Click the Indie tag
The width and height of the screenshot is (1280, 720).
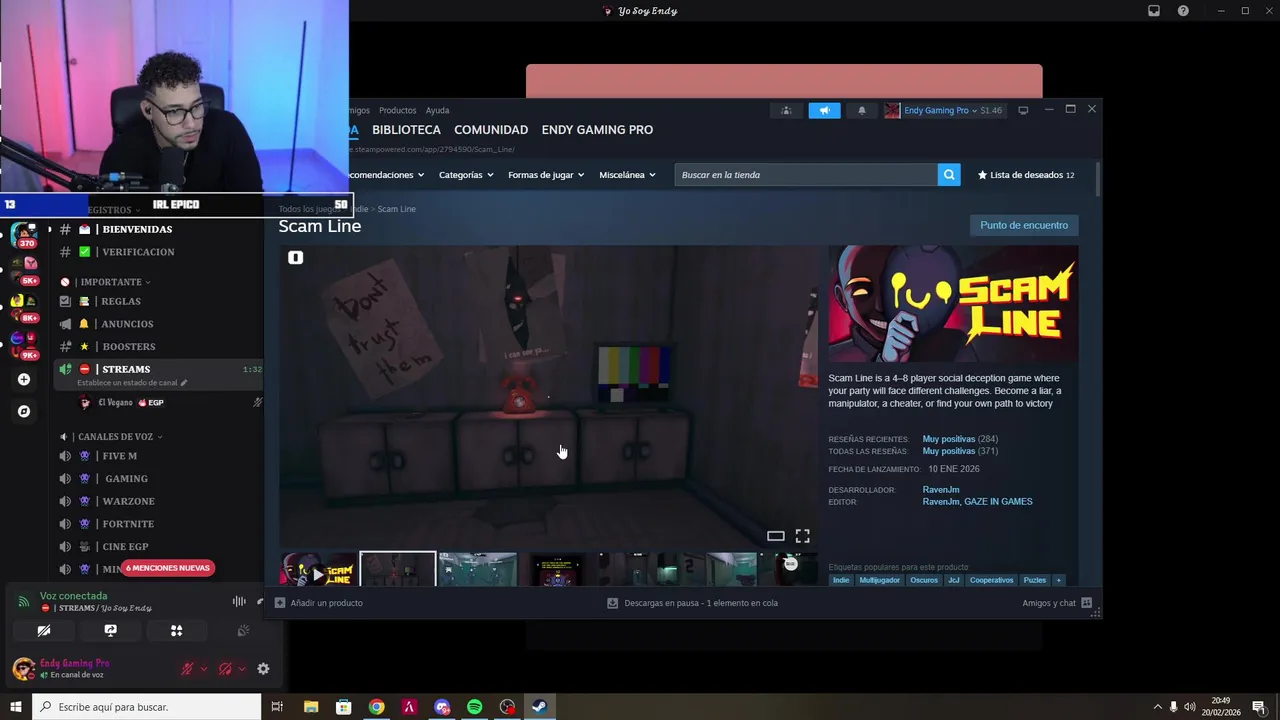point(841,580)
